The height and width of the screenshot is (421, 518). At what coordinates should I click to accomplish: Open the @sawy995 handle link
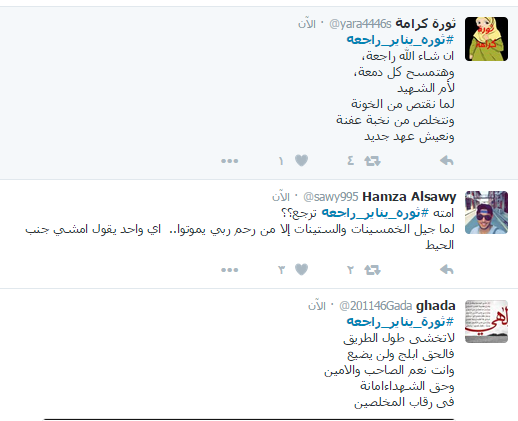coord(331,197)
